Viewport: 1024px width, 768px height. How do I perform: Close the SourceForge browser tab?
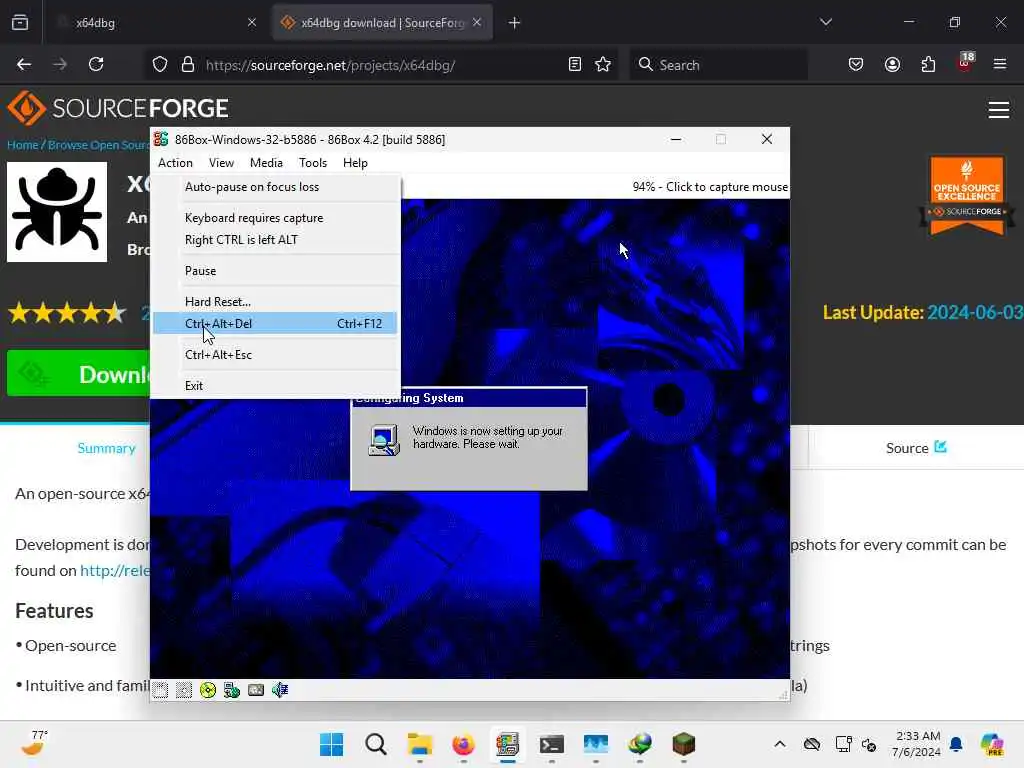pos(477,23)
